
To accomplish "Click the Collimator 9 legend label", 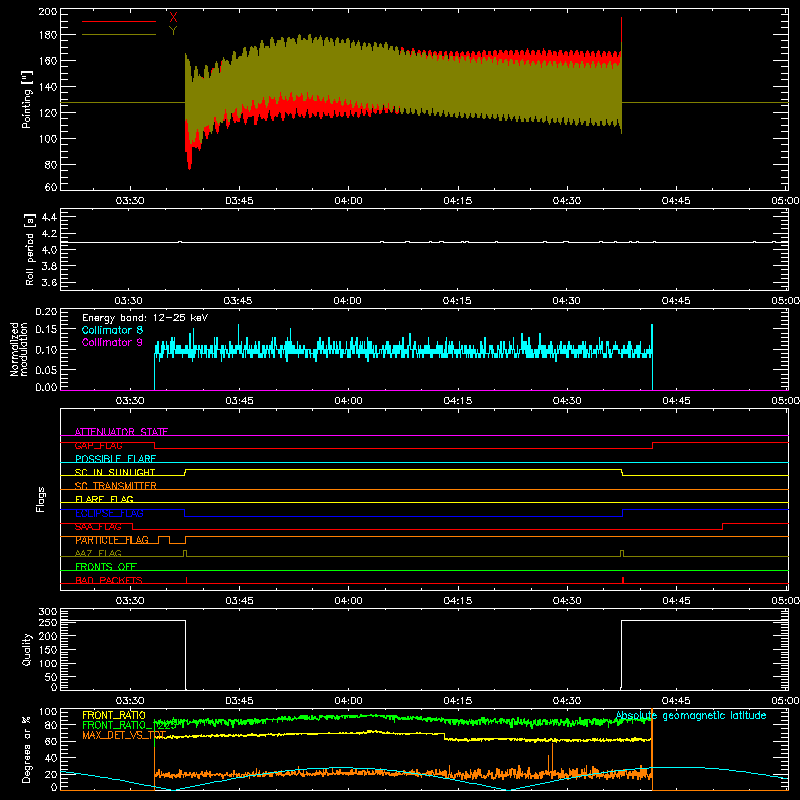I will (x=112, y=342).
